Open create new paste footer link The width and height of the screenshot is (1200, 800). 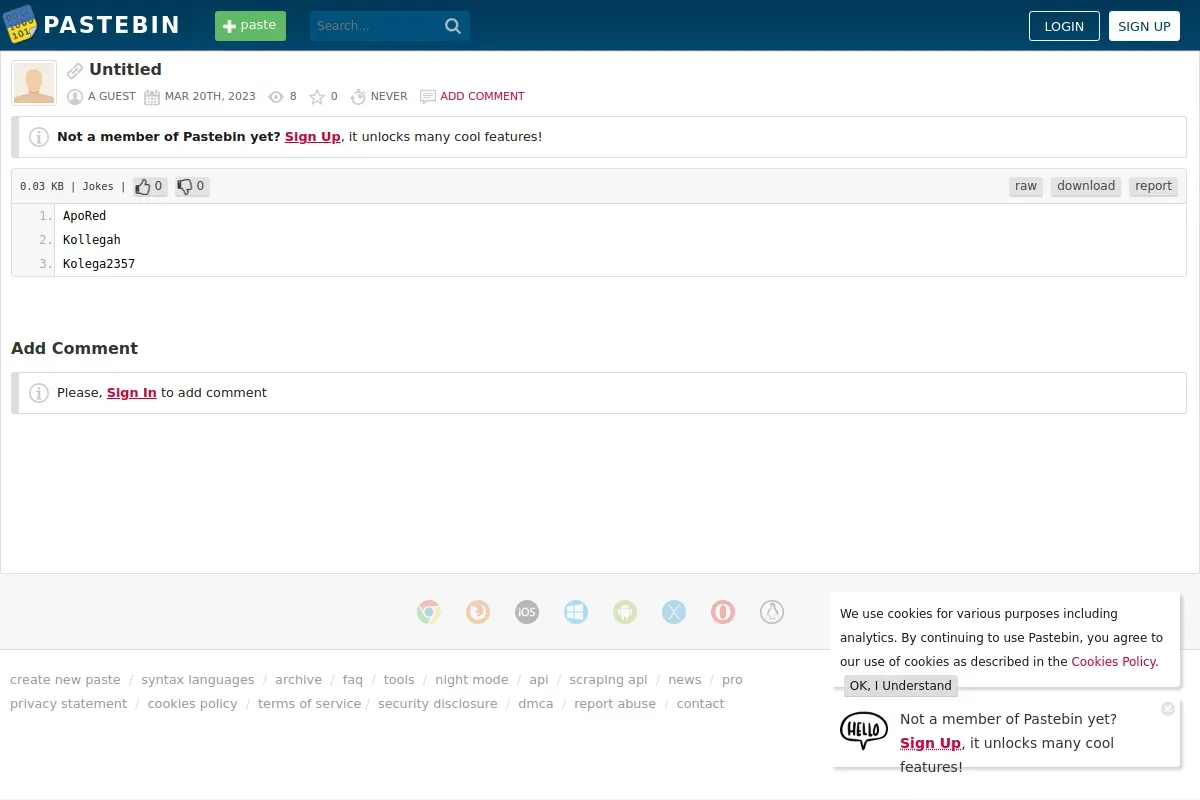[x=65, y=680]
